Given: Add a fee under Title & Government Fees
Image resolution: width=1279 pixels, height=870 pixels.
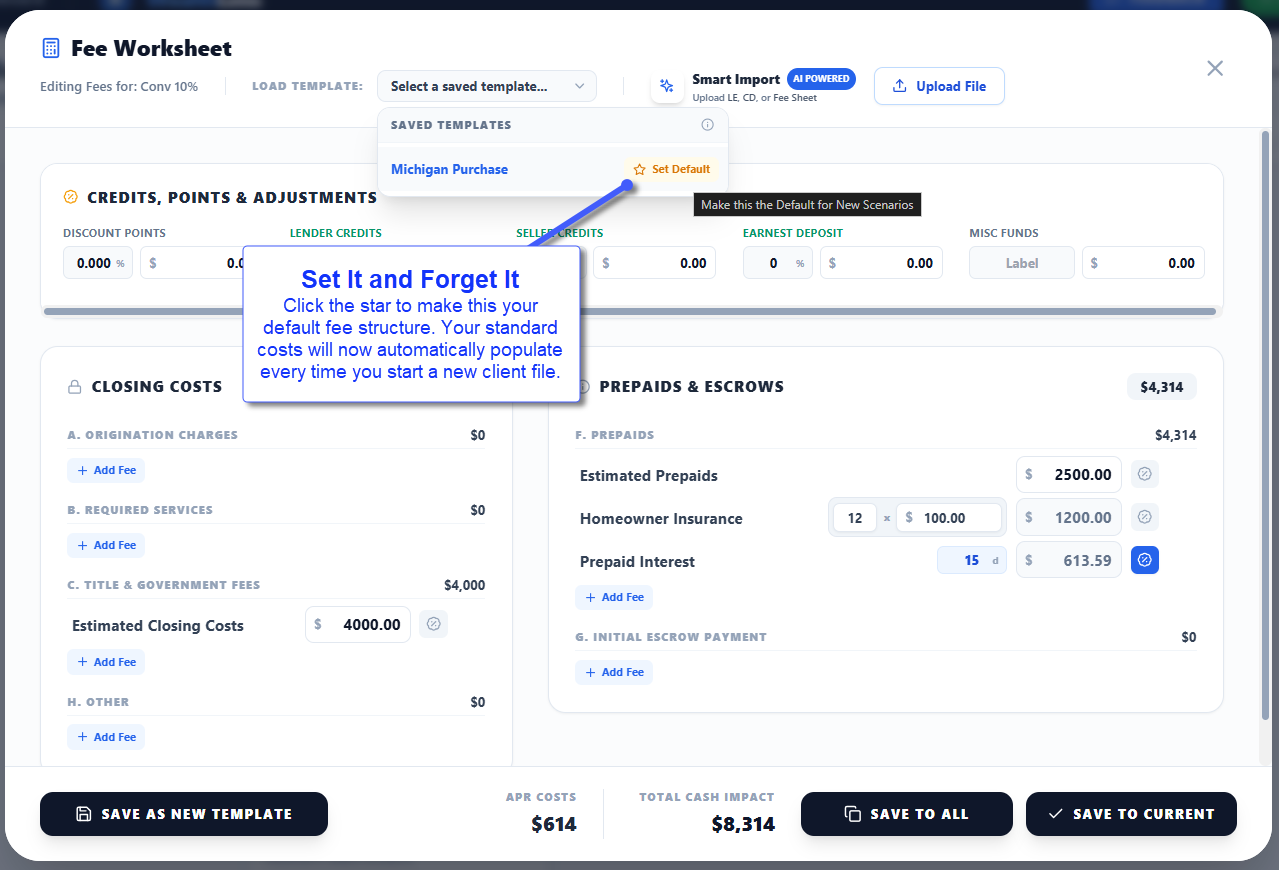Looking at the screenshot, I should click(x=106, y=662).
